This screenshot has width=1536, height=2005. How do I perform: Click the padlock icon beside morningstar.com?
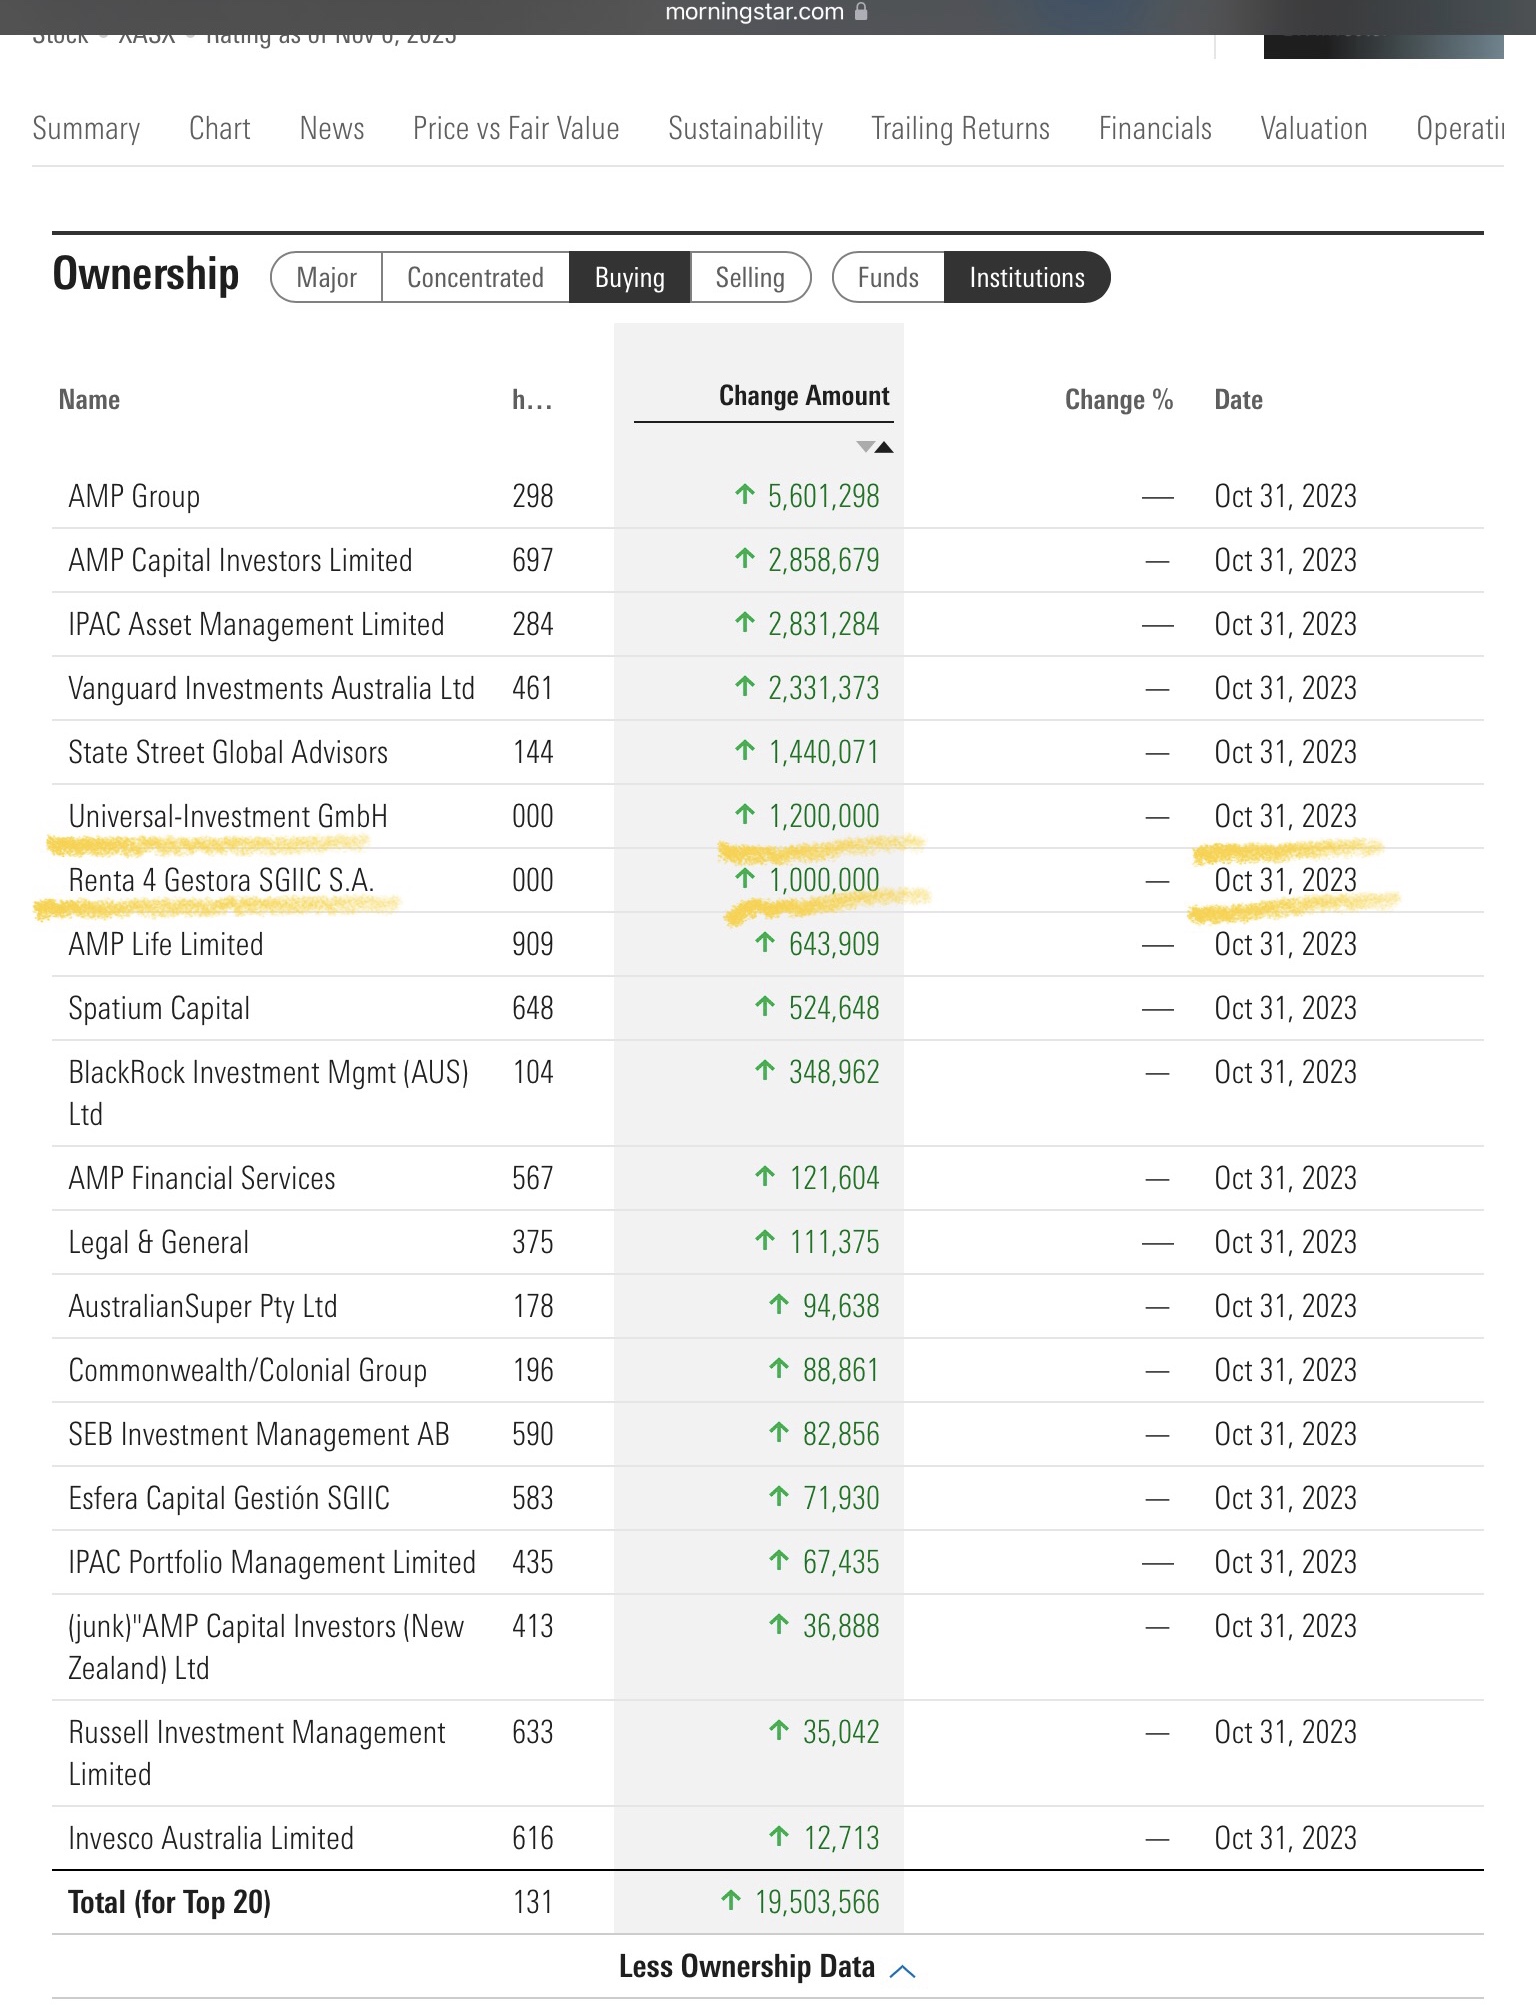(861, 12)
